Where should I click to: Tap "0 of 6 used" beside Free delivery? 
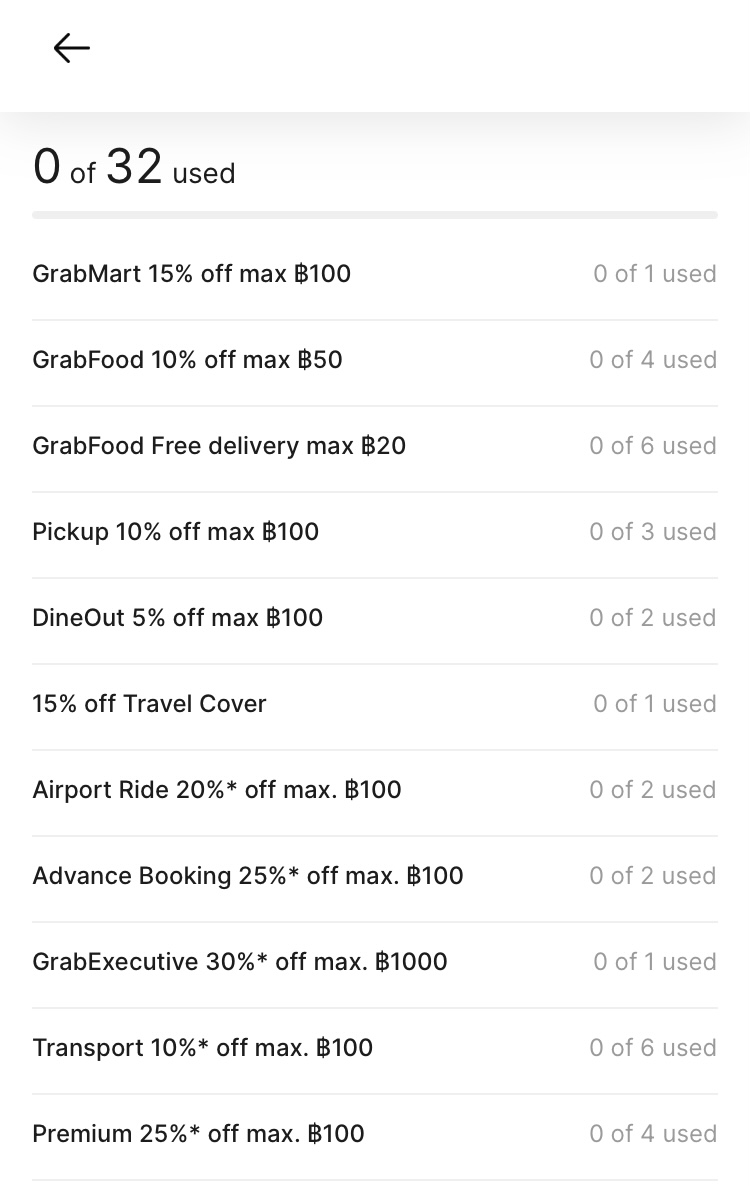pyautogui.click(x=653, y=446)
